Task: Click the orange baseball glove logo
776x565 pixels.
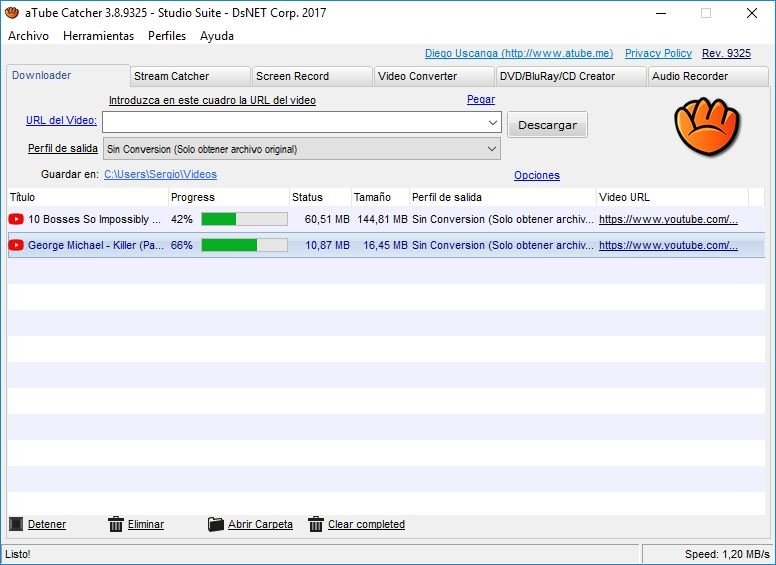Action: [x=707, y=126]
